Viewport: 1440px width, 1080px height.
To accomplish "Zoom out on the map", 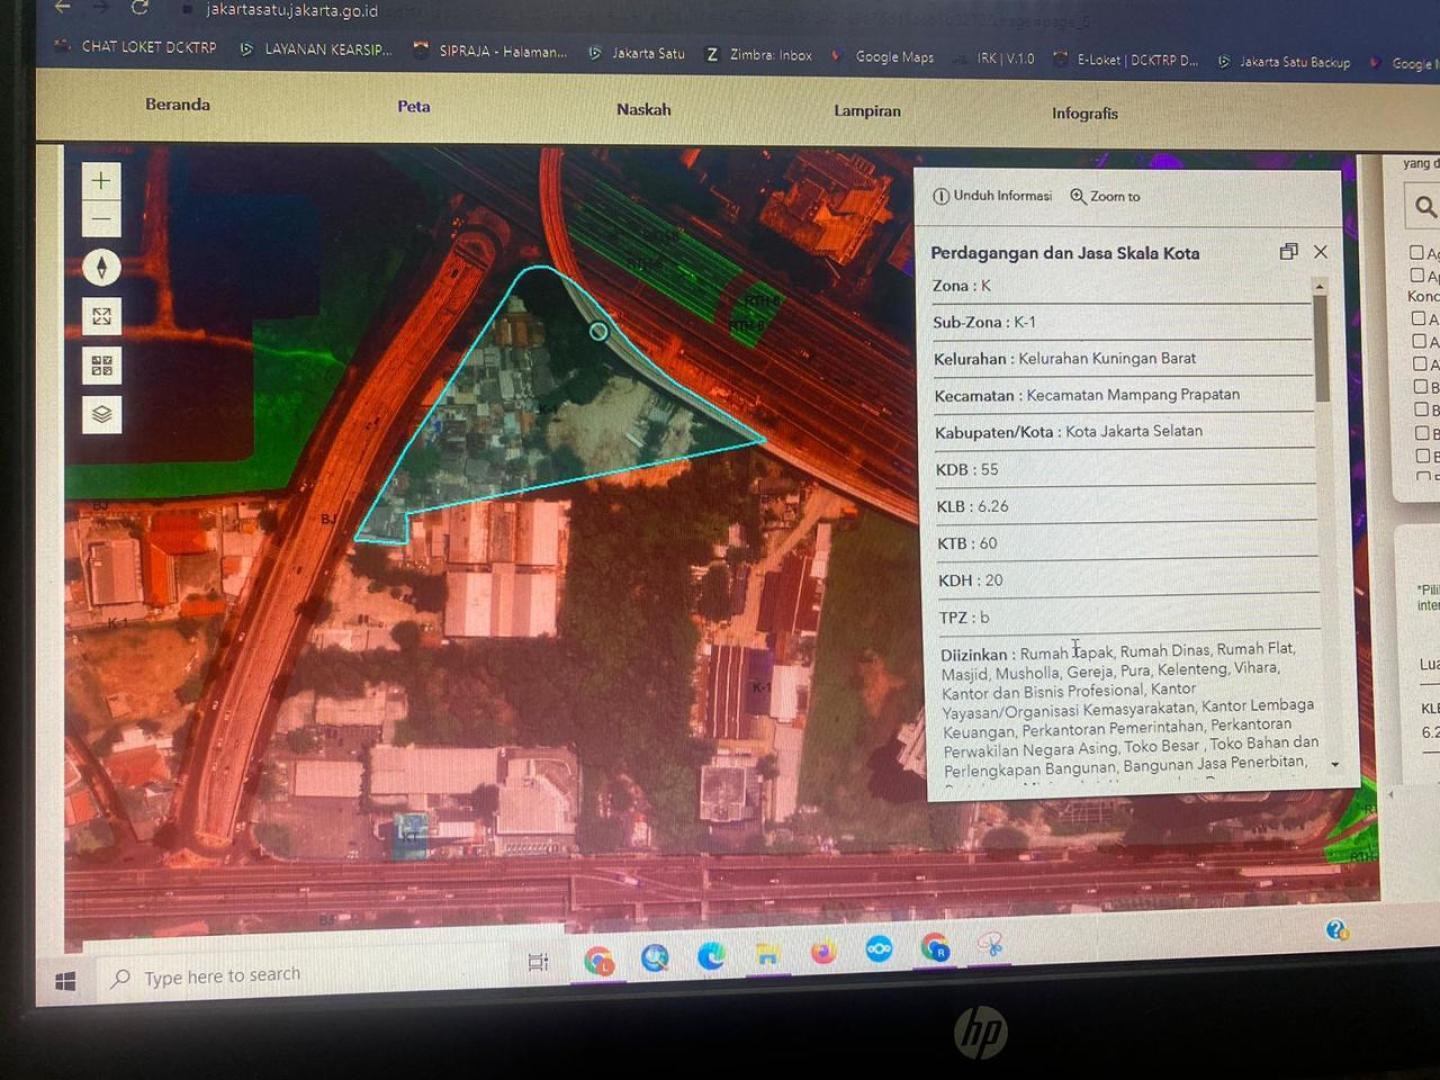I will coord(101,219).
